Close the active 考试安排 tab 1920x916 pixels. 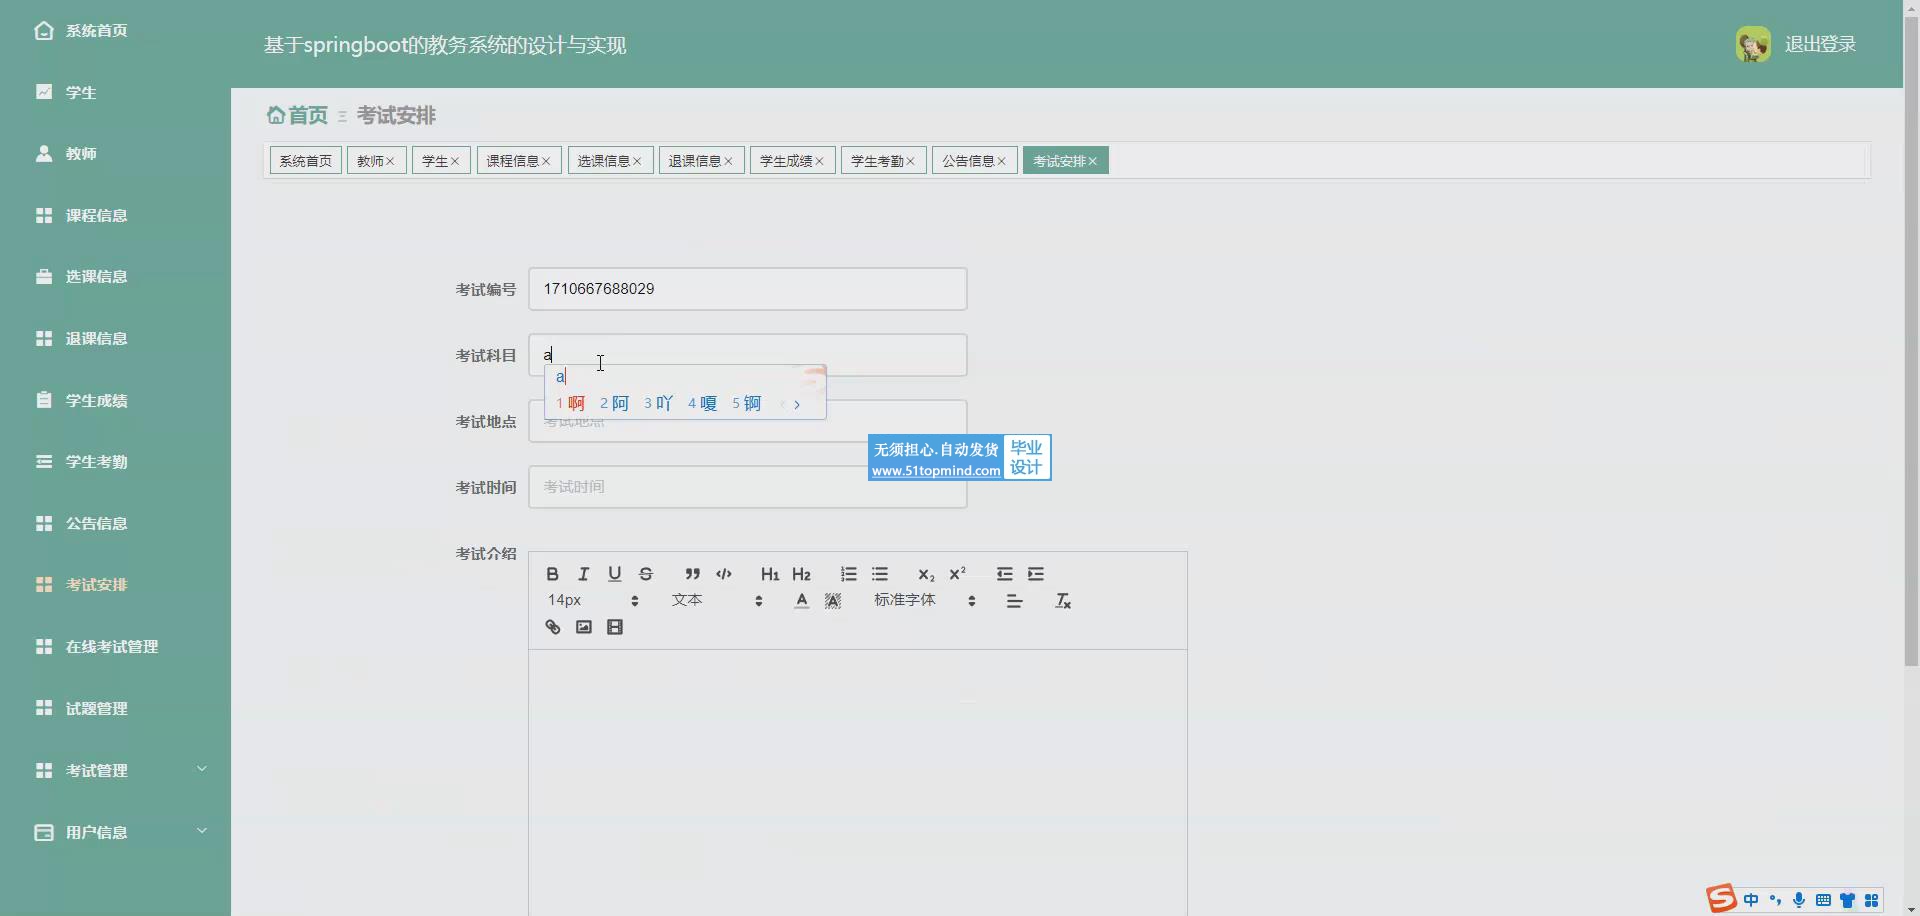[x=1092, y=161]
